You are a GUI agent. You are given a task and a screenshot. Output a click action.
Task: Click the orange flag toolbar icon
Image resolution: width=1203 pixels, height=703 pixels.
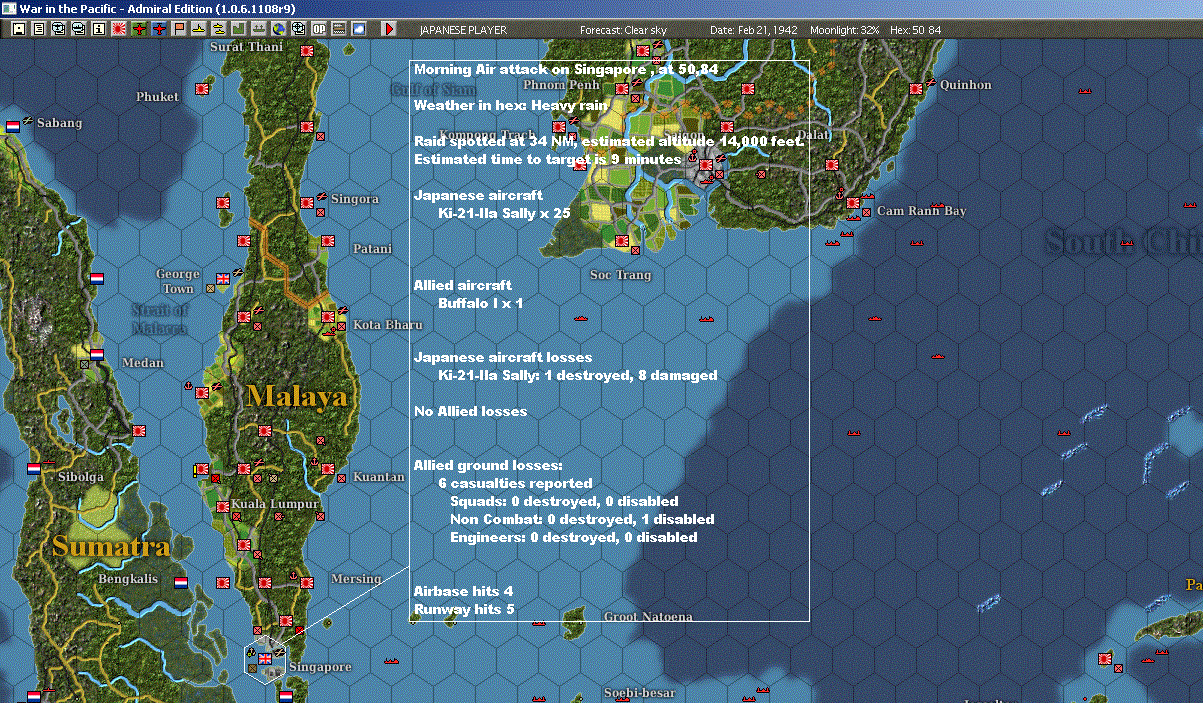[179, 29]
